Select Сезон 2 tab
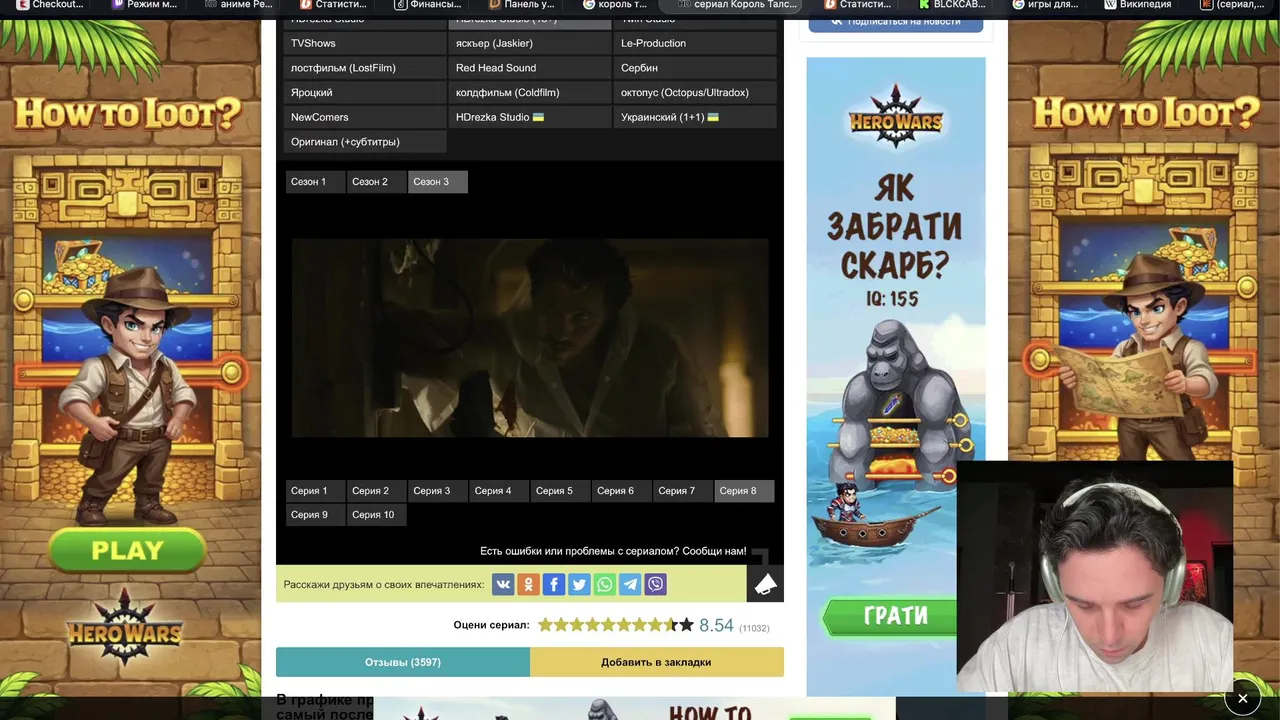The image size is (1280, 720). click(x=376, y=182)
